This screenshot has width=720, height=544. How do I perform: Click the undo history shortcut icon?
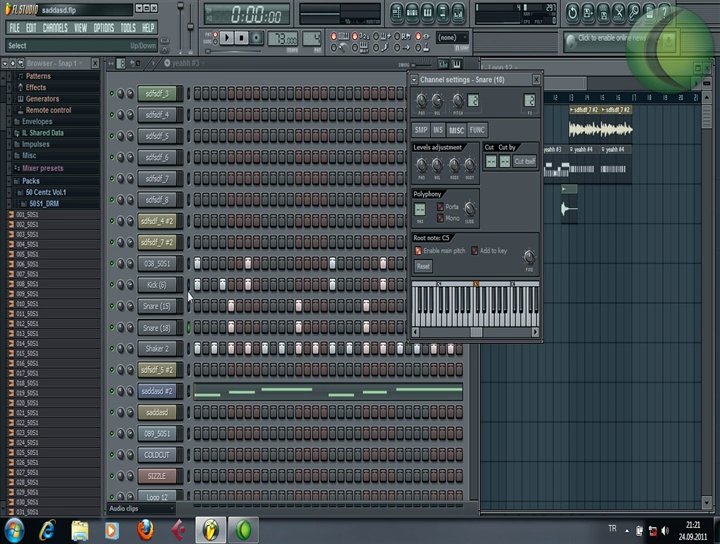pos(572,13)
